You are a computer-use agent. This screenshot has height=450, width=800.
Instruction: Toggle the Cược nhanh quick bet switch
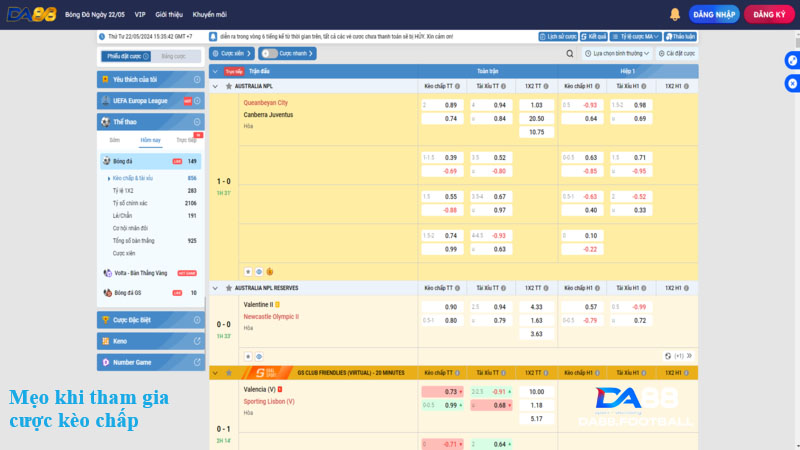pos(269,53)
